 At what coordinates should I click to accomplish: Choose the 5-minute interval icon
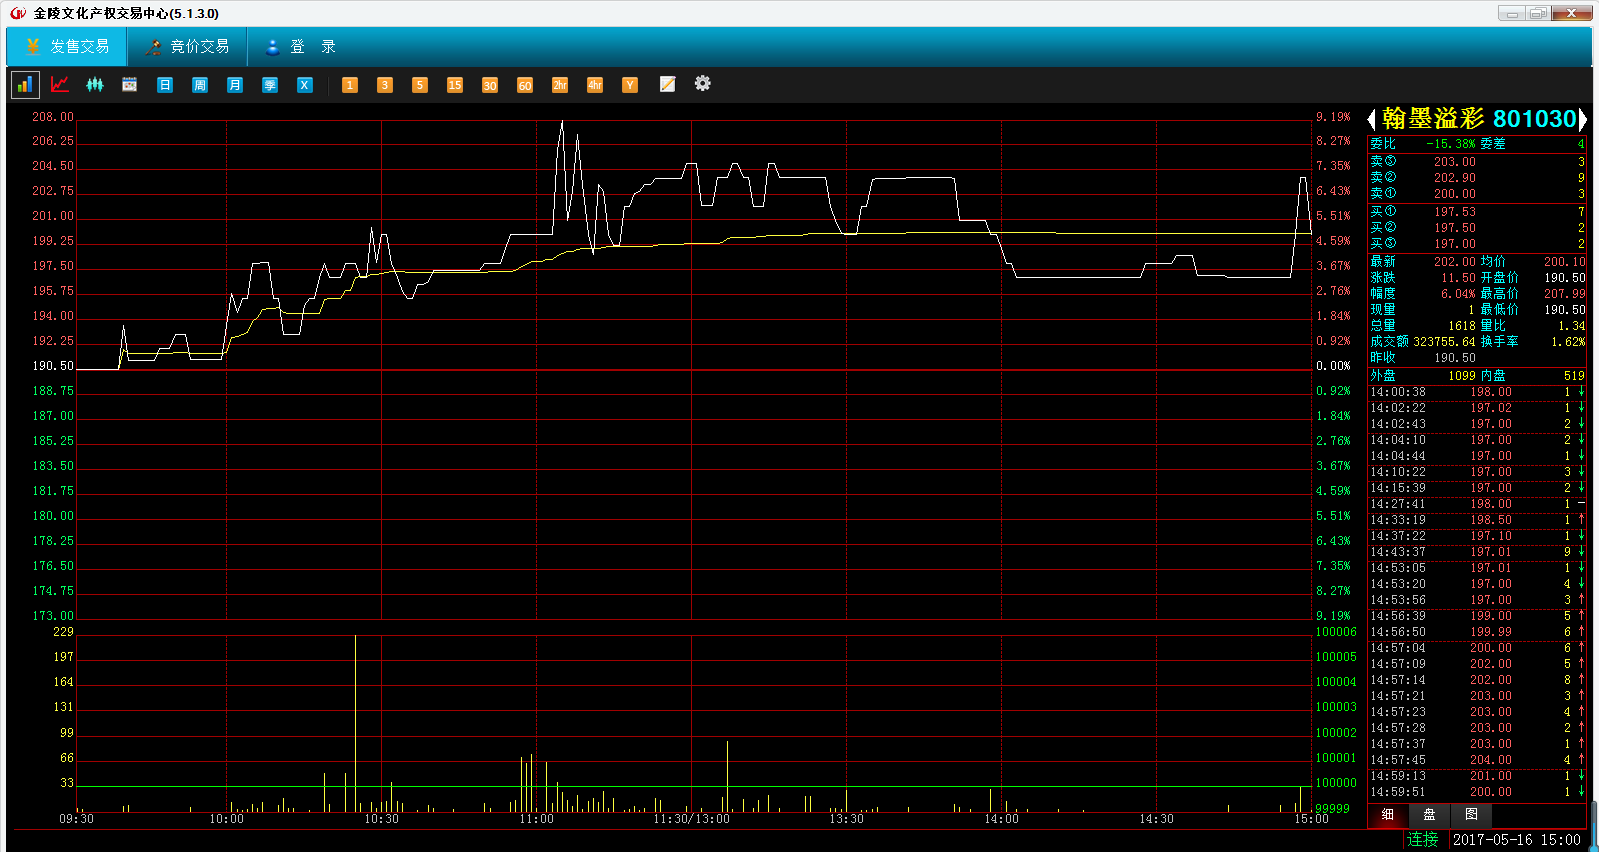pos(420,85)
